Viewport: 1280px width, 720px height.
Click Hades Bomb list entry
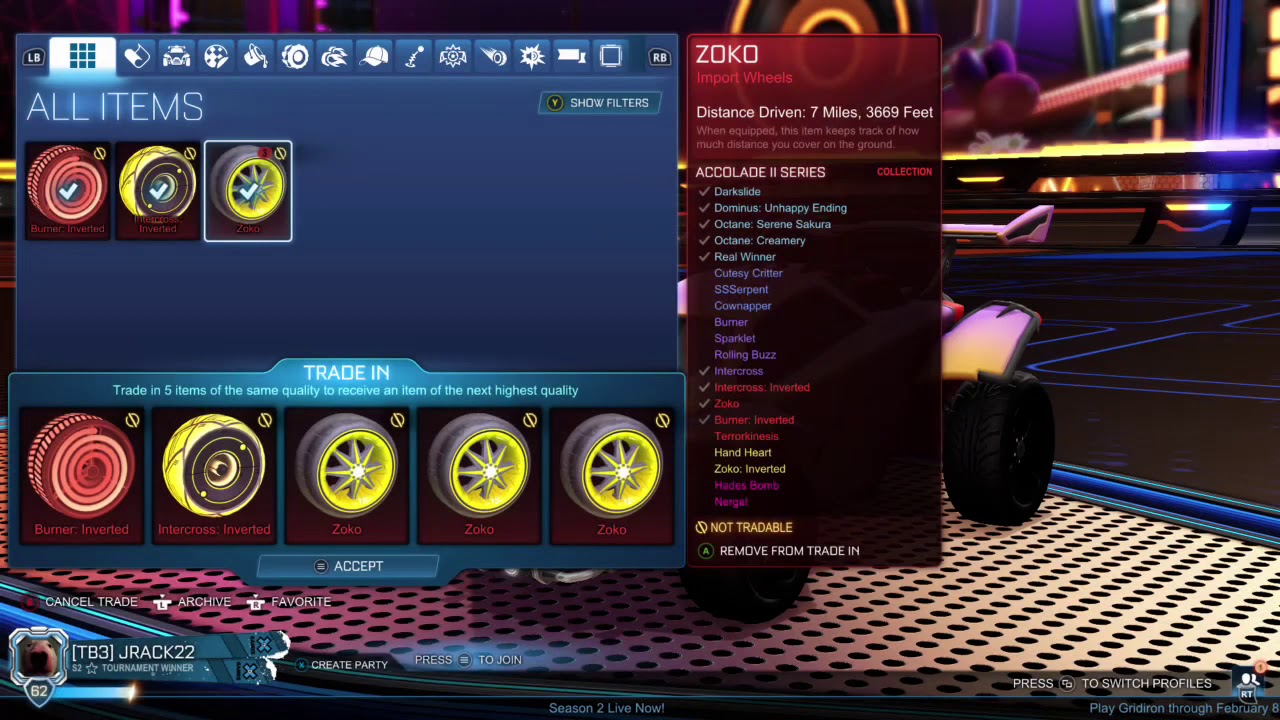(746, 486)
